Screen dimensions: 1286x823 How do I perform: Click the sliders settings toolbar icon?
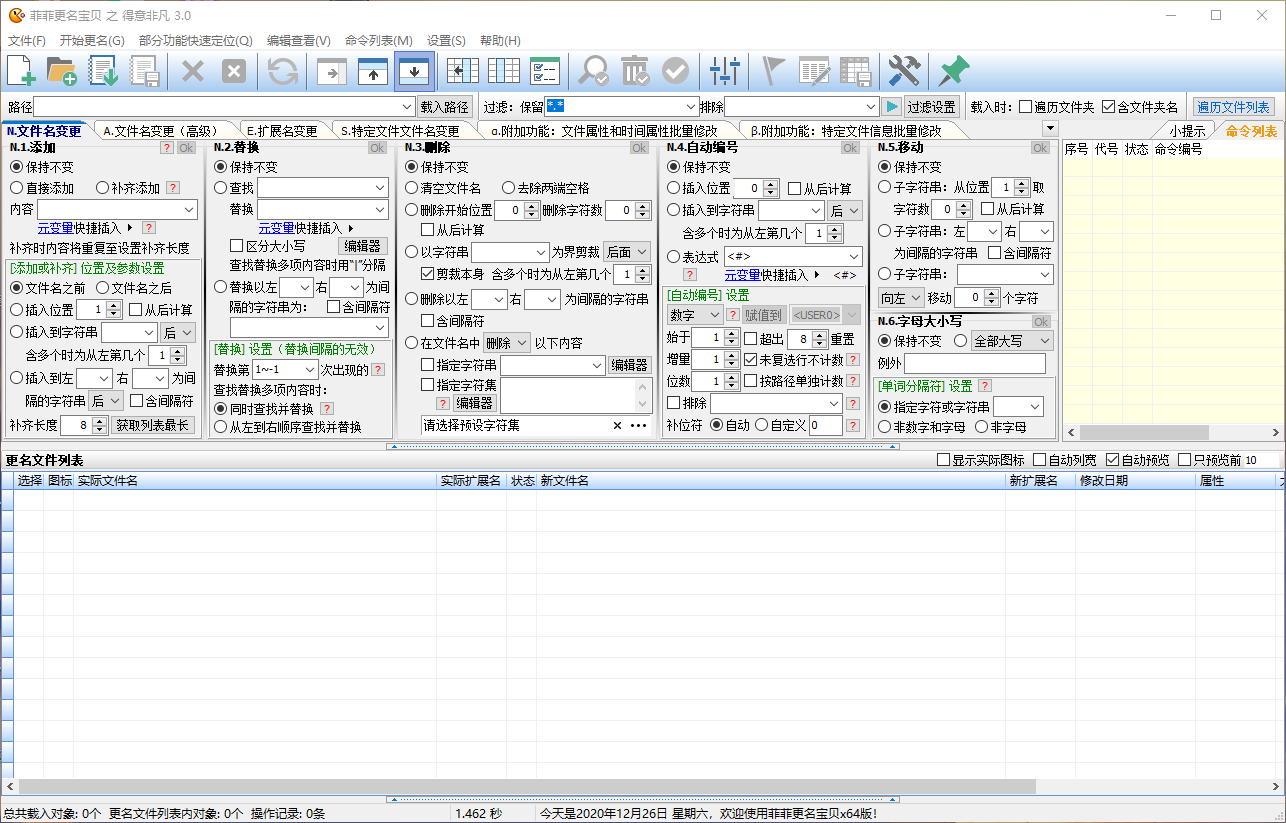(725, 71)
